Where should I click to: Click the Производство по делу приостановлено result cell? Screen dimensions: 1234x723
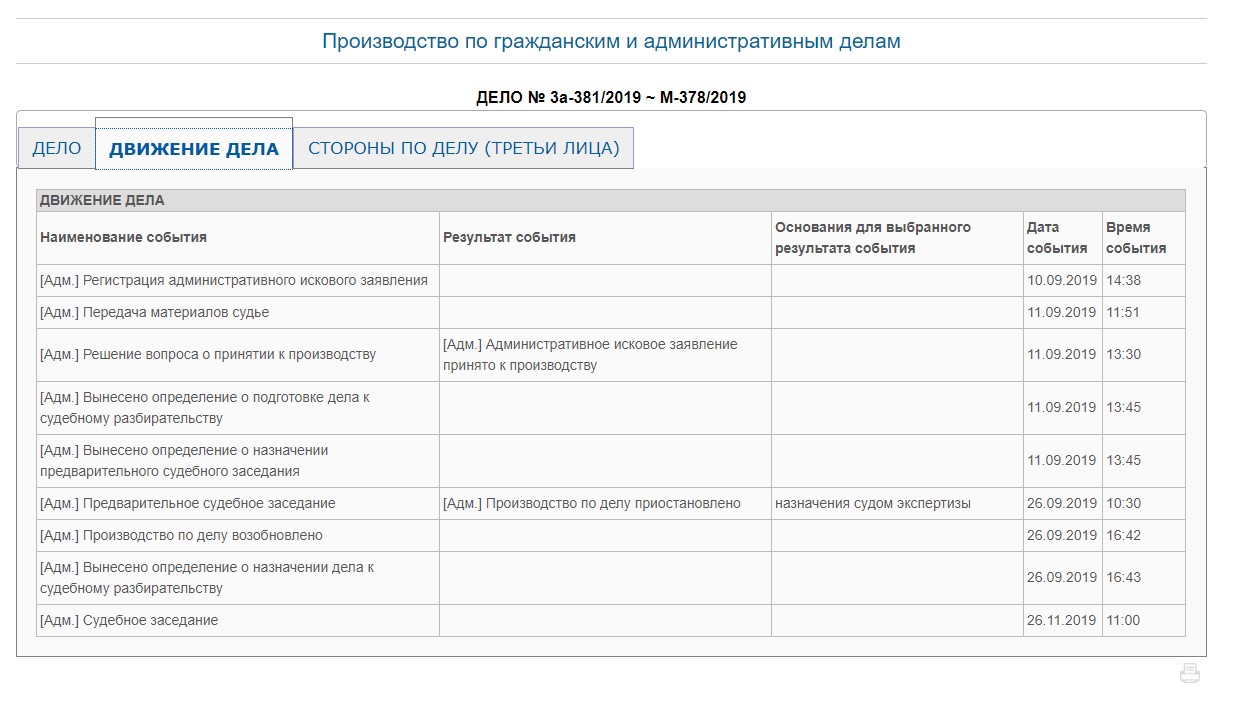coord(591,504)
